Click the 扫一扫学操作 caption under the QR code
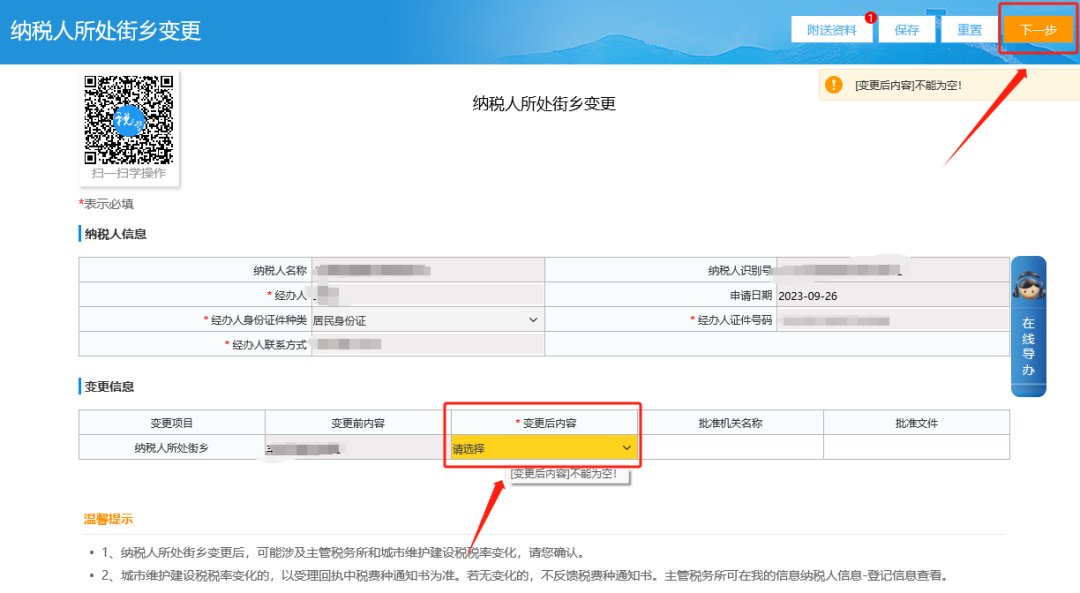Viewport: 1080px width, 593px height. pyautogui.click(x=129, y=174)
